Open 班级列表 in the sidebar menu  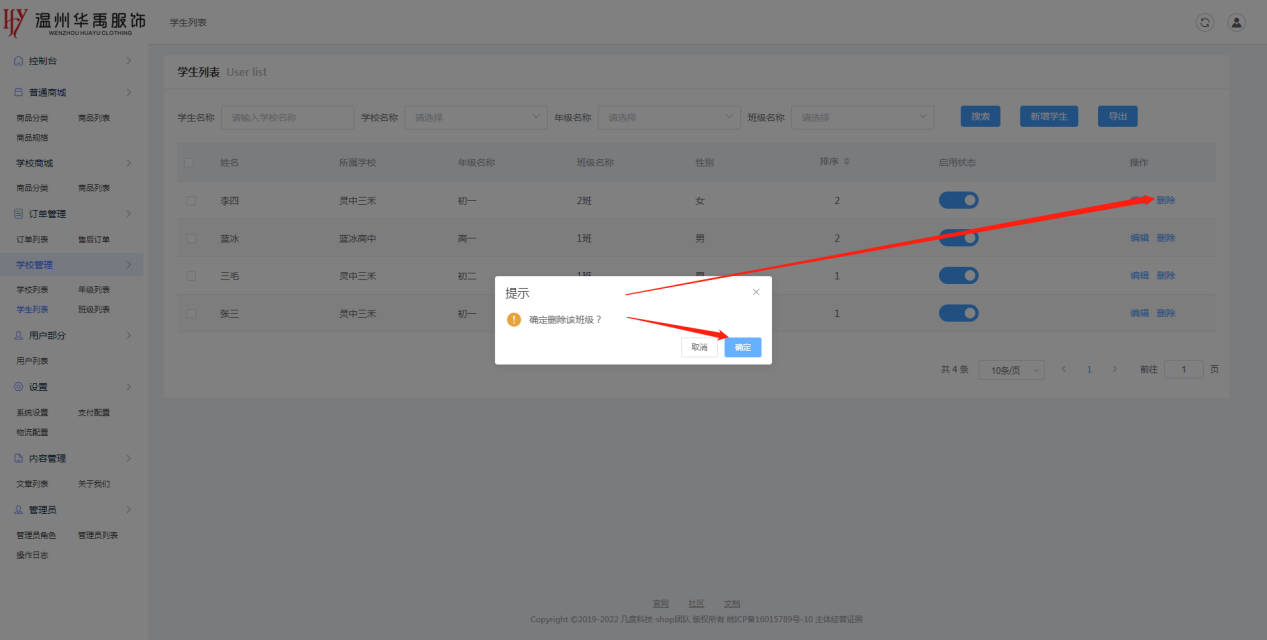click(x=94, y=310)
